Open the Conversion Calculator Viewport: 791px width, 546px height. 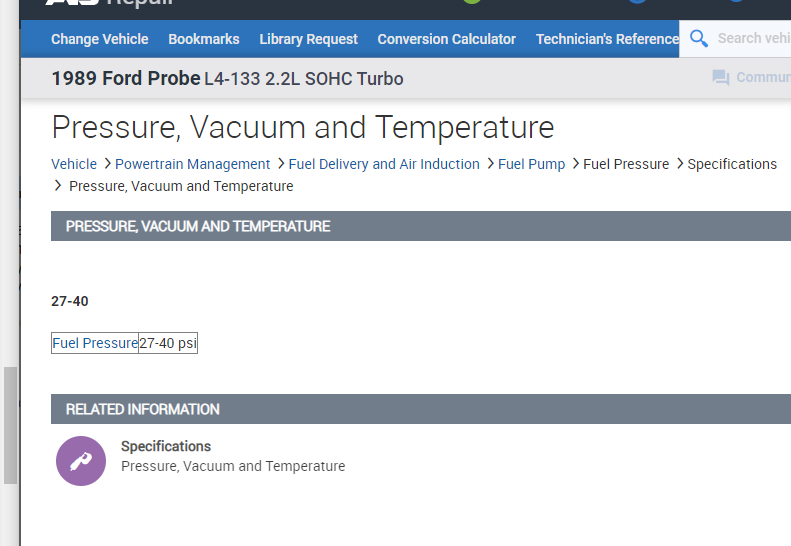[446, 39]
